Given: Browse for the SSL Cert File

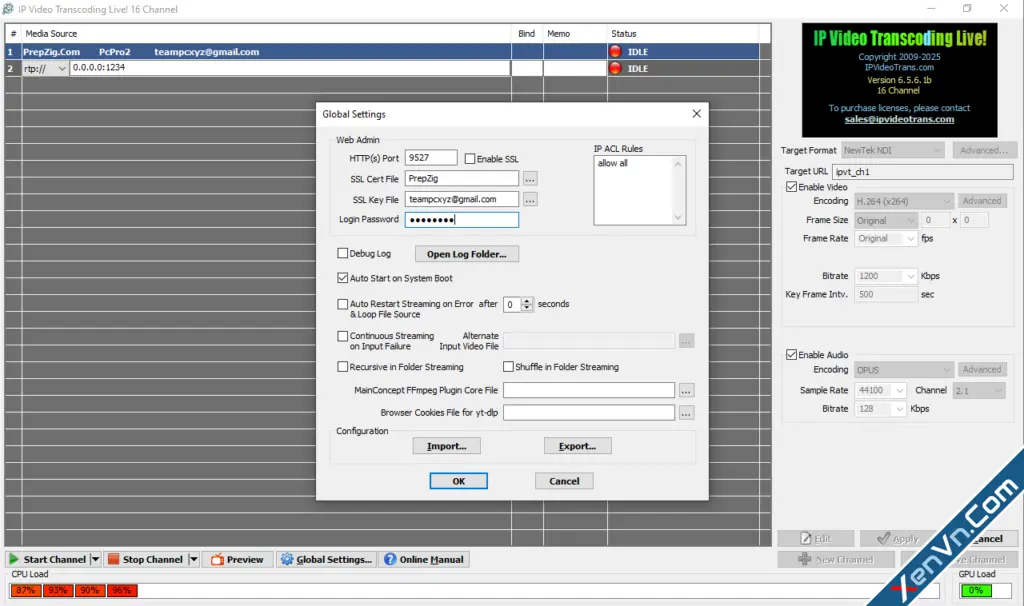Looking at the screenshot, I should click(530, 179).
